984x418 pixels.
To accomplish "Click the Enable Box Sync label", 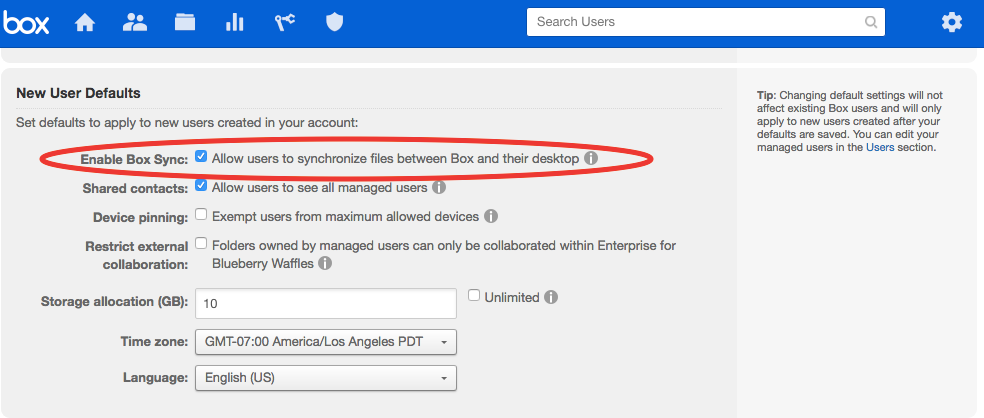I will pyautogui.click(x=134, y=159).
